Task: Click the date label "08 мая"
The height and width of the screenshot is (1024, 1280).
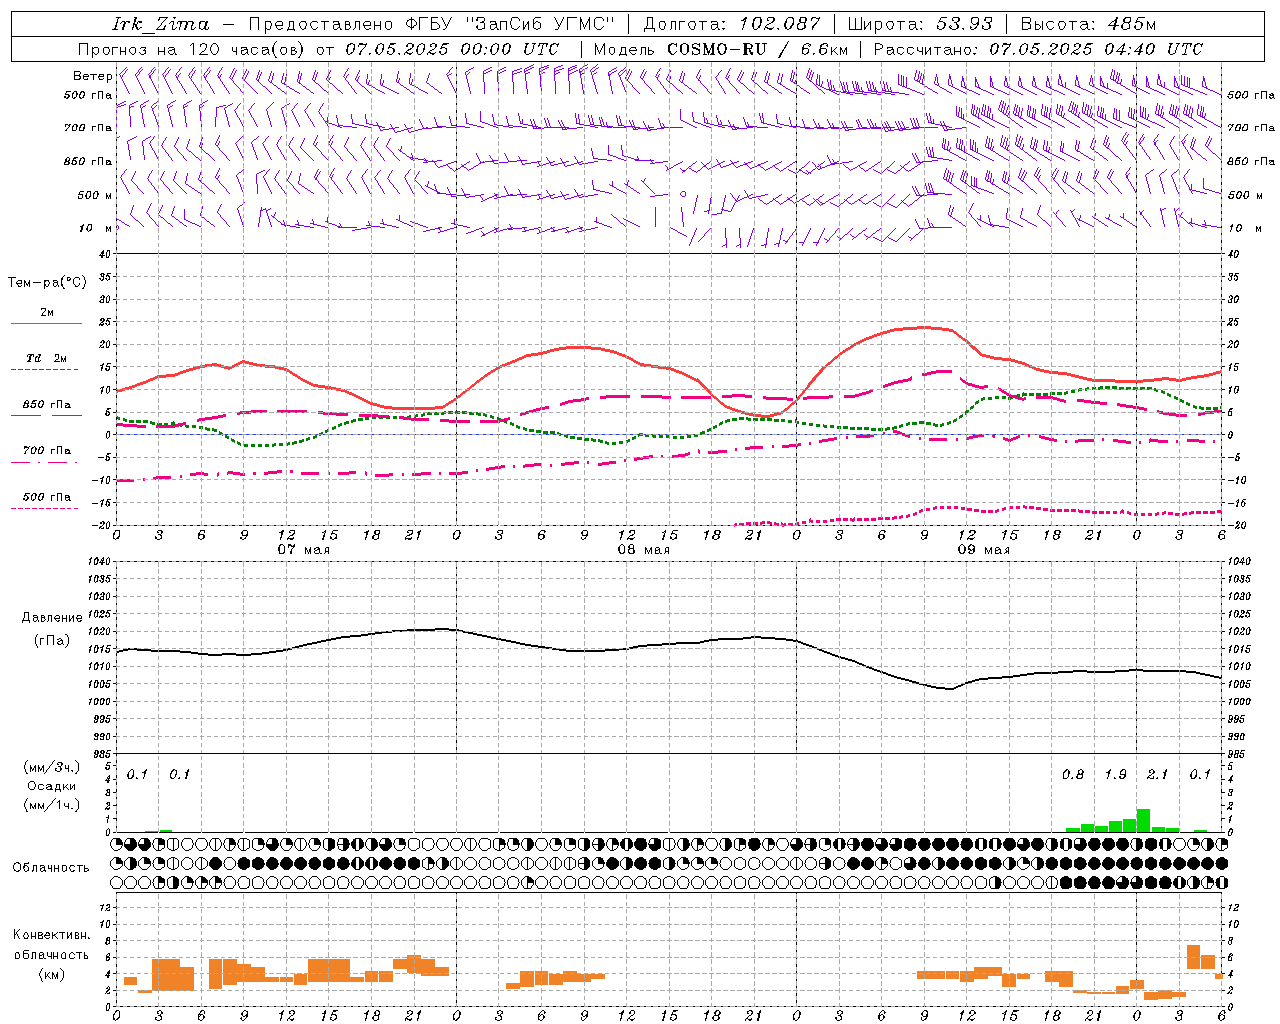Action: click(x=643, y=550)
